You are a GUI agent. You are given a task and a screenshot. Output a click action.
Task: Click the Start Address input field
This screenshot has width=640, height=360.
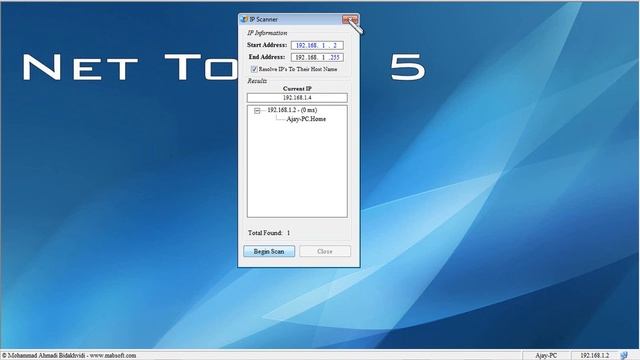tap(317, 45)
